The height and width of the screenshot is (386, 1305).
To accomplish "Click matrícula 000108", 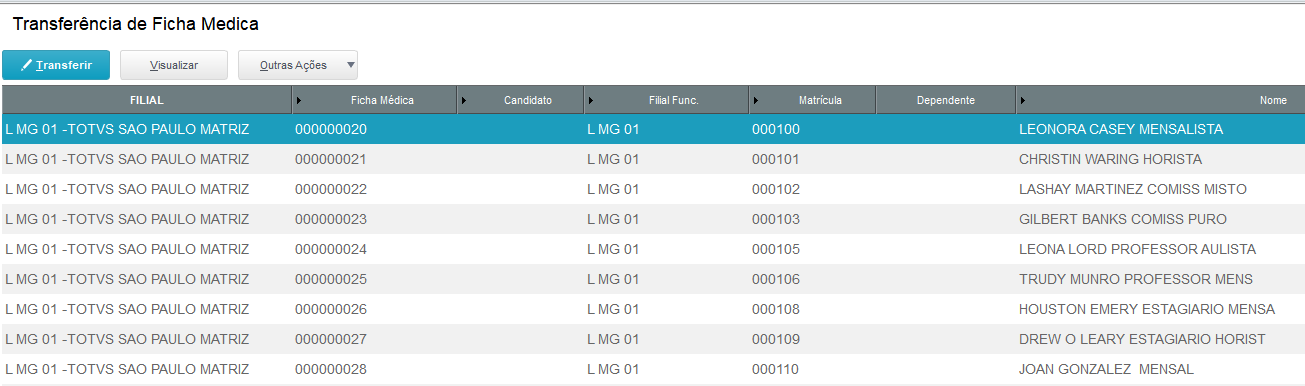I will tap(775, 309).
